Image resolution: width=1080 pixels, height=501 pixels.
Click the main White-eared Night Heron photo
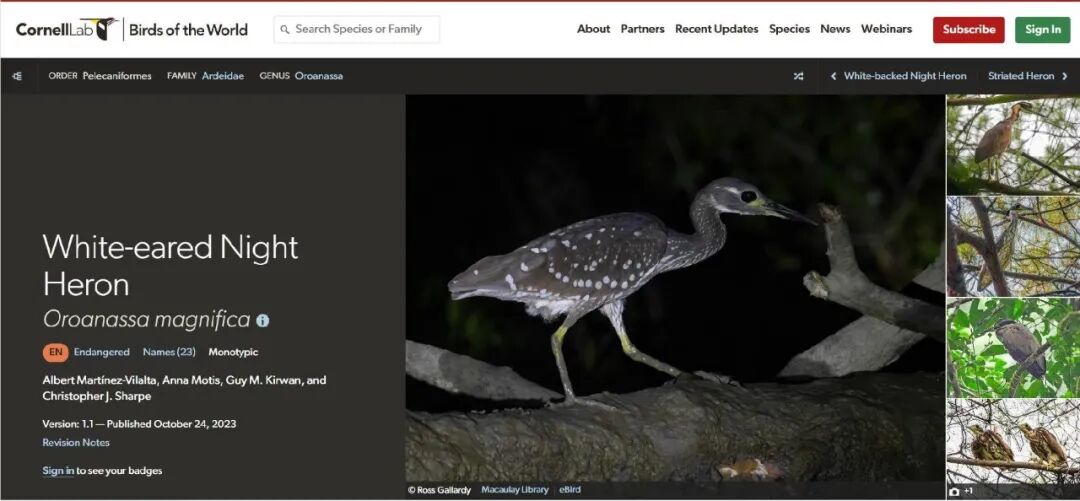pyautogui.click(x=675, y=288)
